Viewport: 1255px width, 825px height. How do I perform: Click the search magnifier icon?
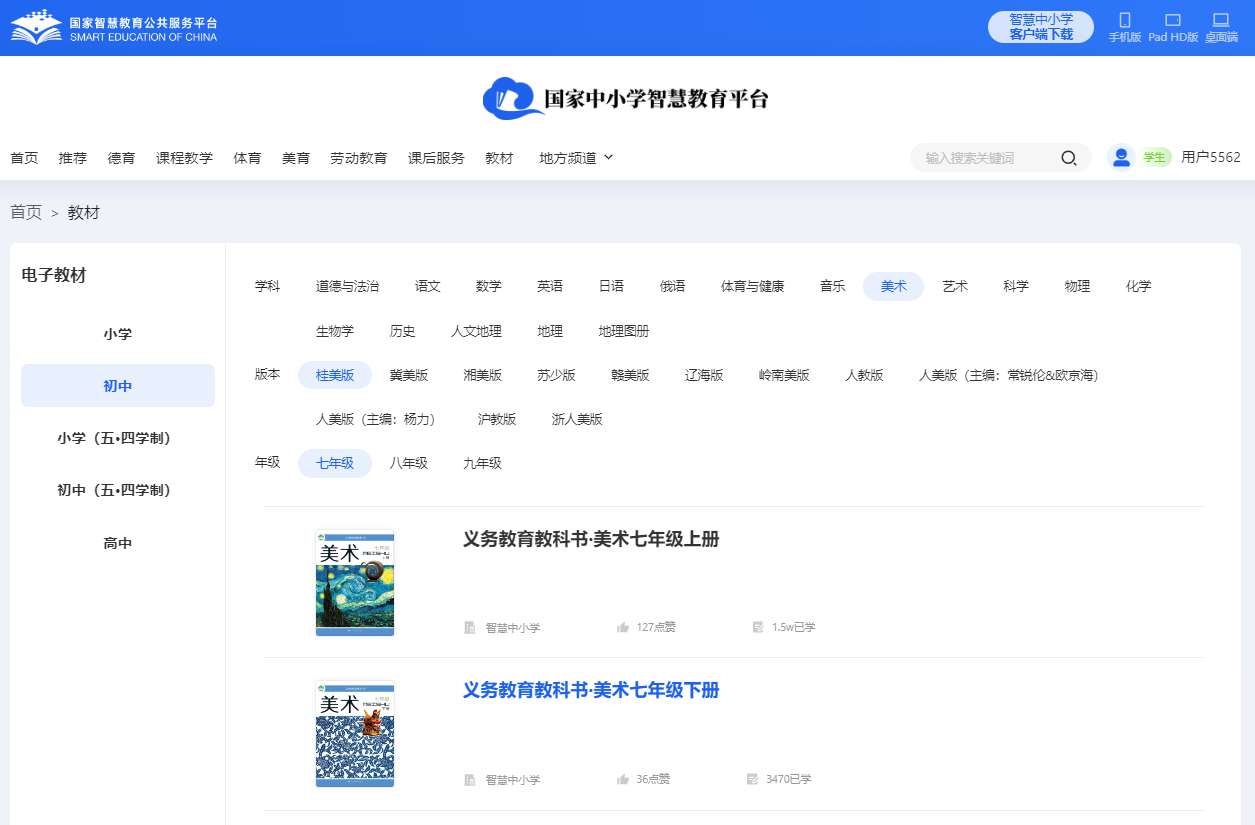(x=1068, y=158)
